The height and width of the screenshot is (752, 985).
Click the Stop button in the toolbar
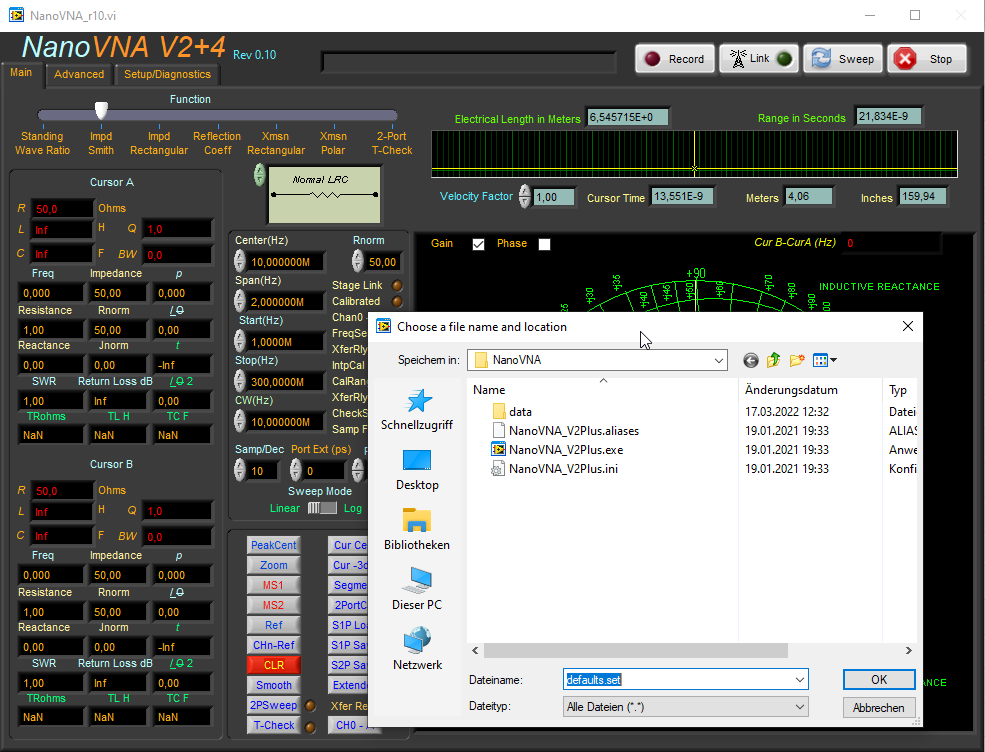[927, 59]
